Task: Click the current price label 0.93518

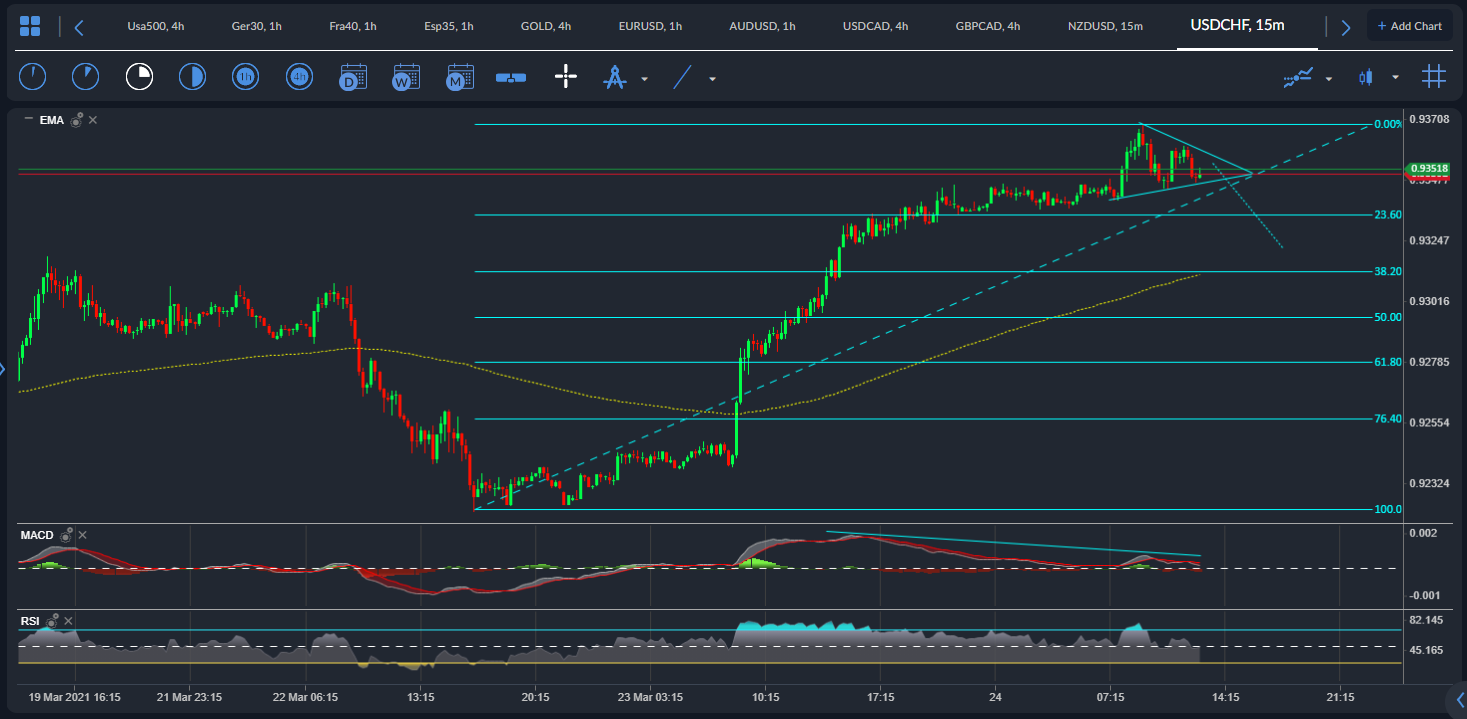Action: pyautogui.click(x=1428, y=169)
